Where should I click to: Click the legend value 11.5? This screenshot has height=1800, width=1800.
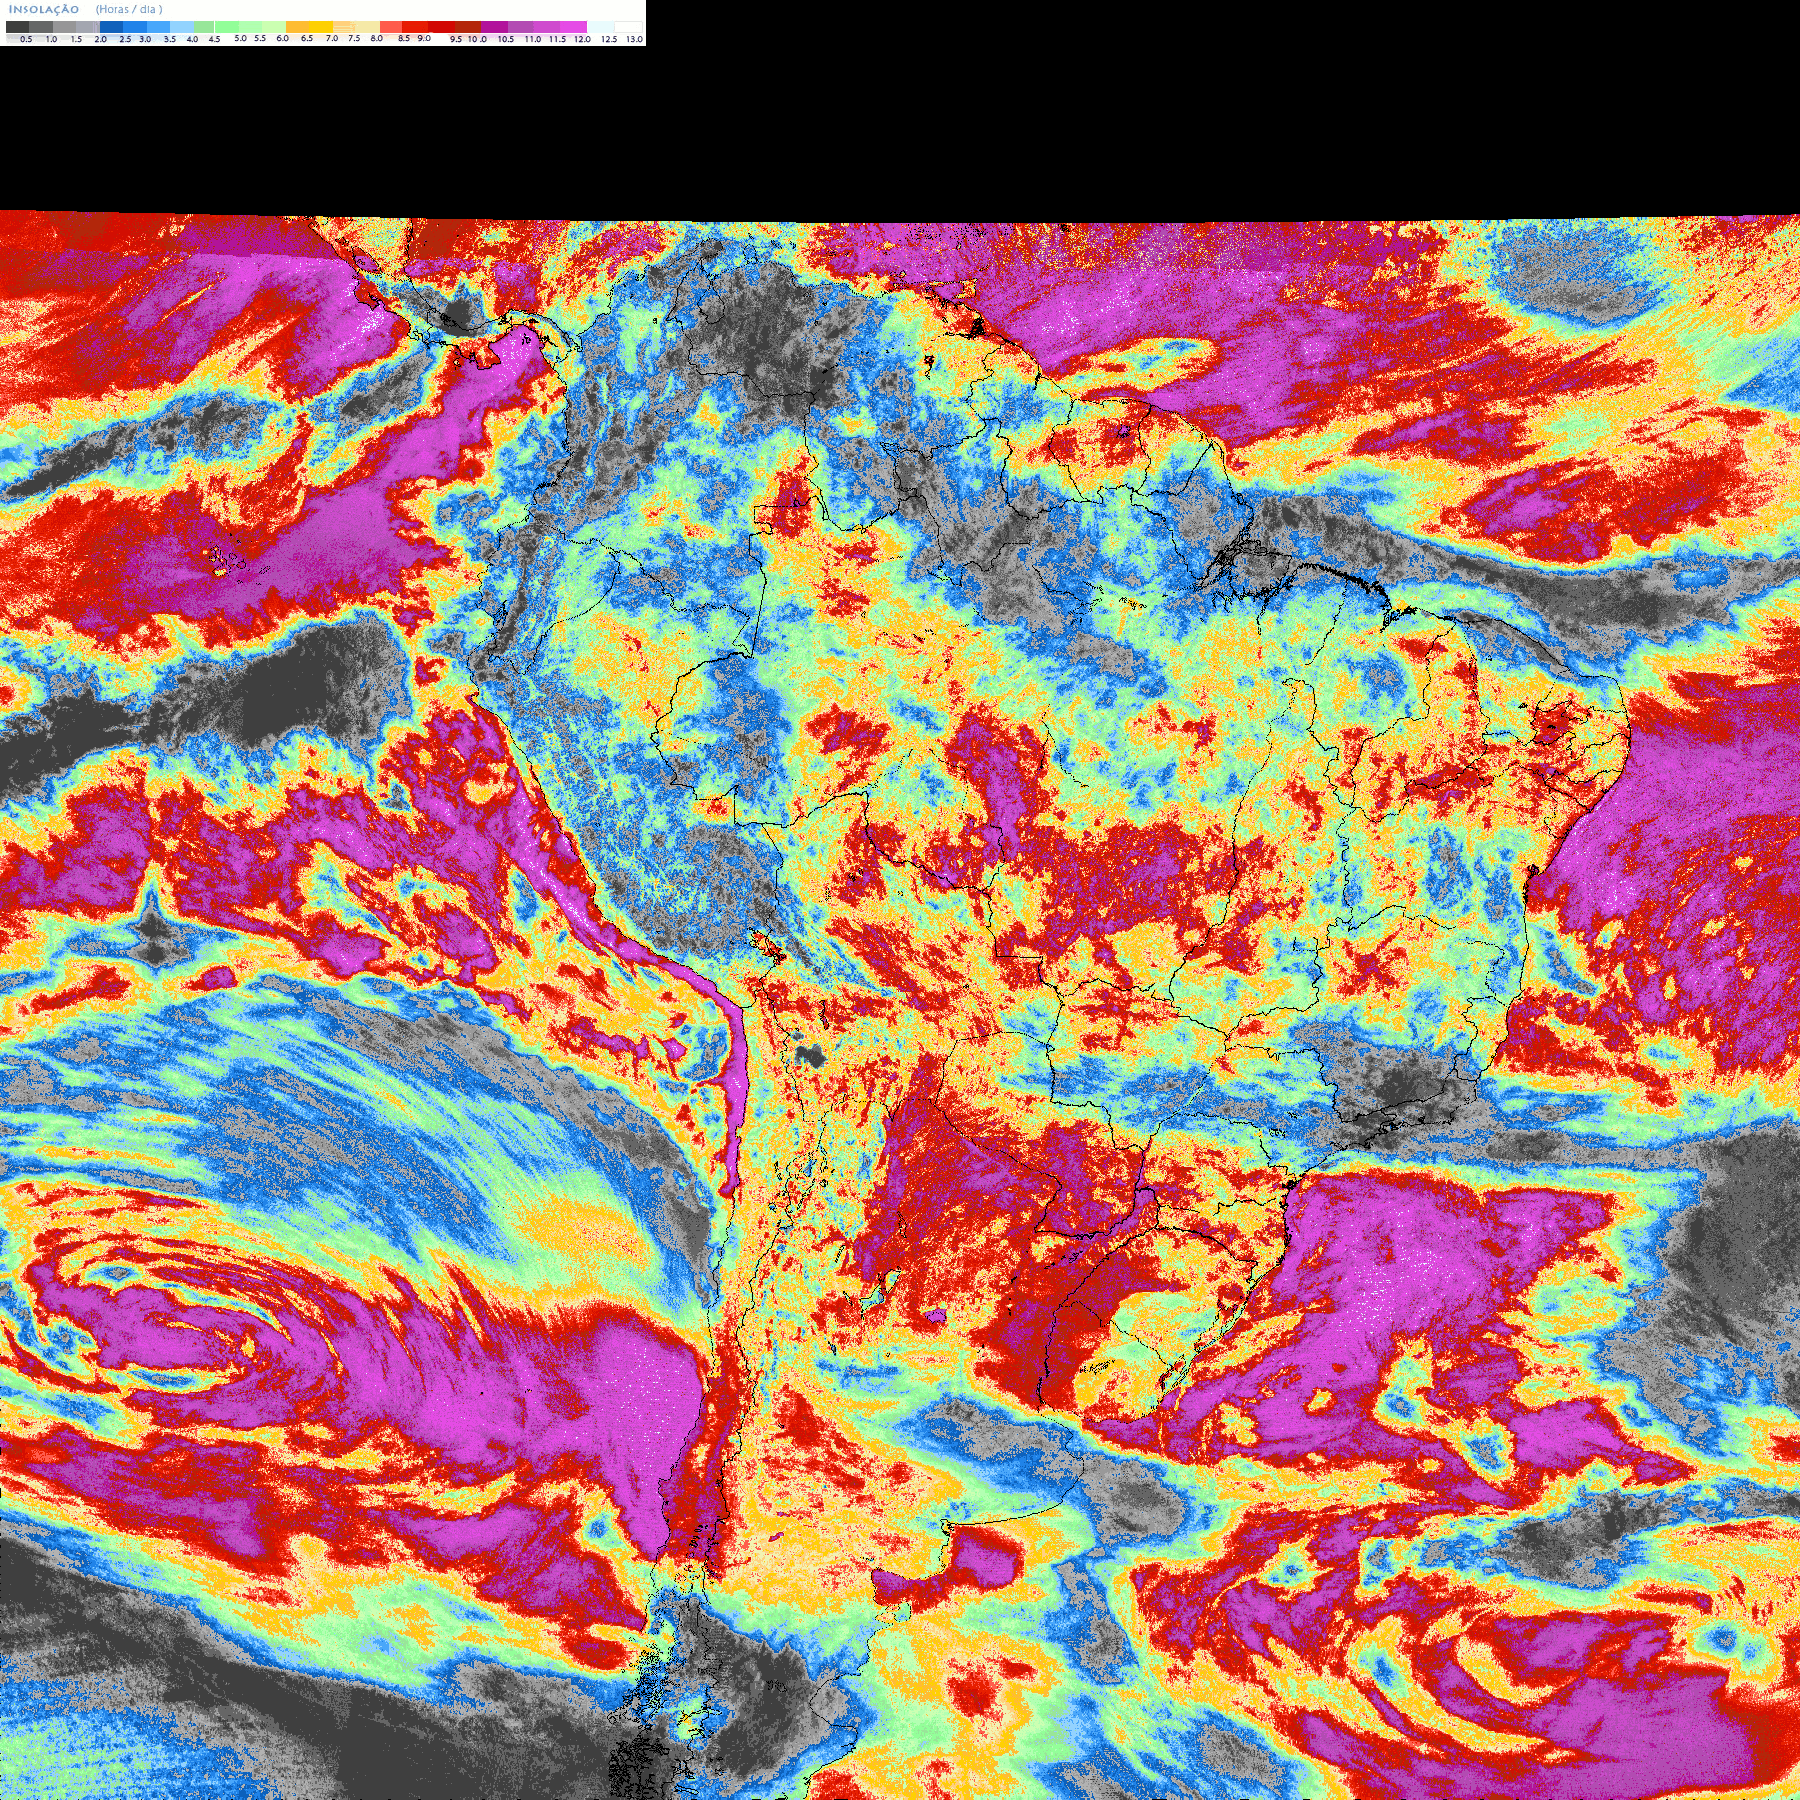tap(557, 39)
